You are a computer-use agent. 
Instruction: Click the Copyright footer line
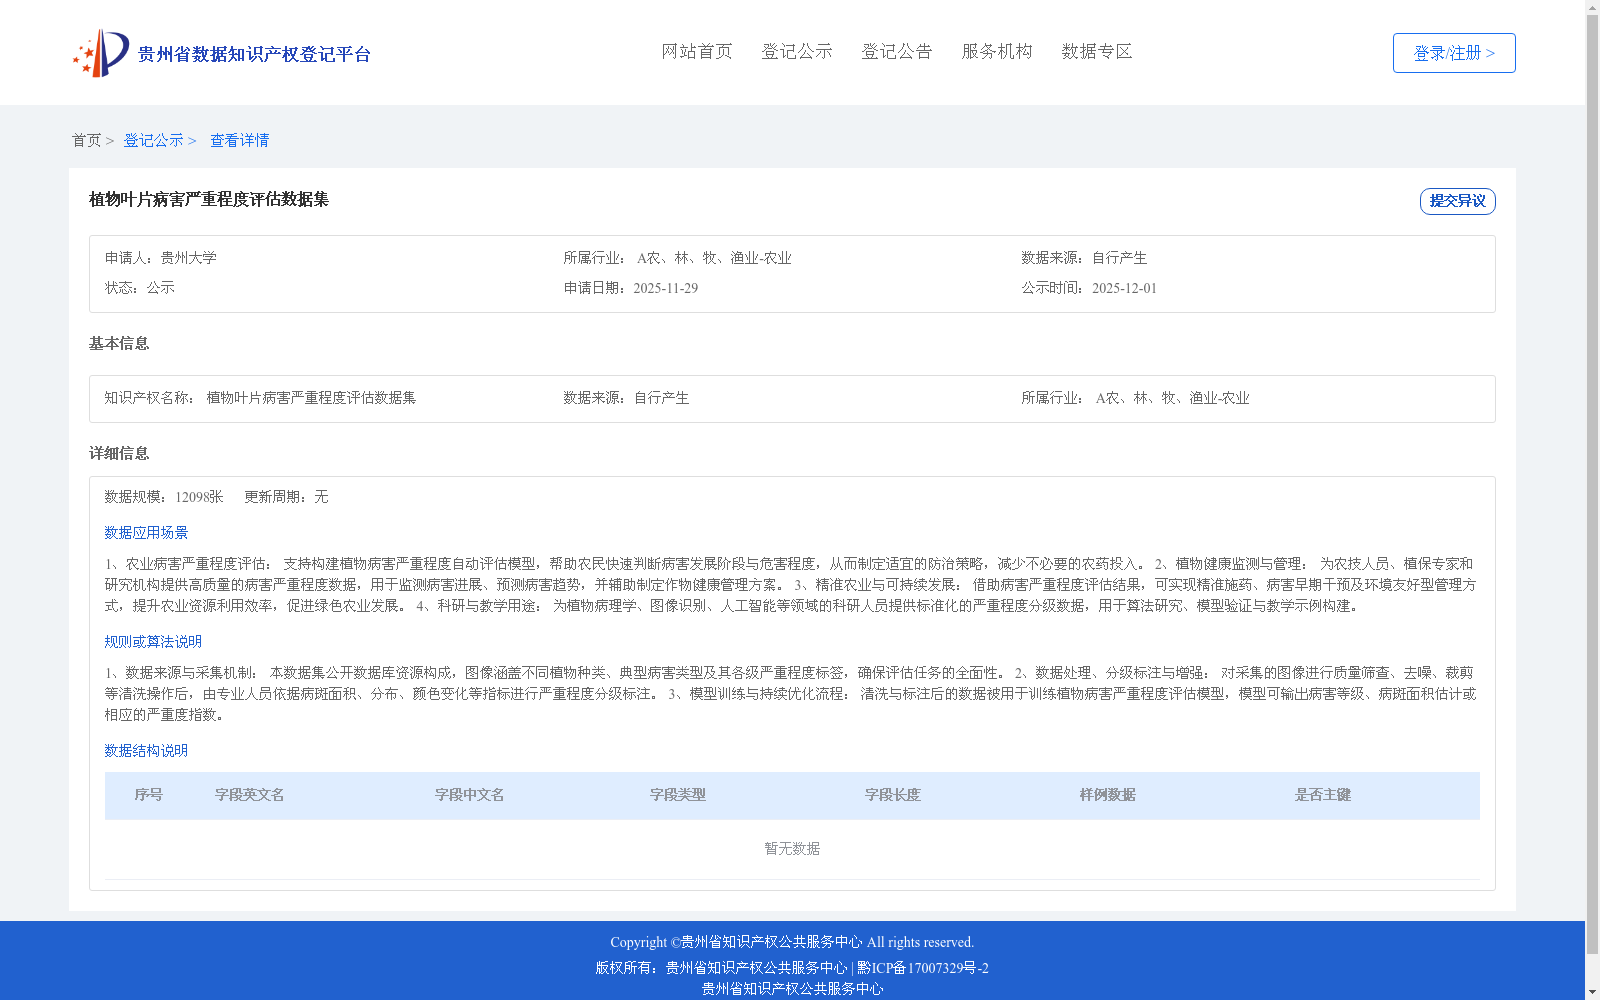click(x=792, y=942)
